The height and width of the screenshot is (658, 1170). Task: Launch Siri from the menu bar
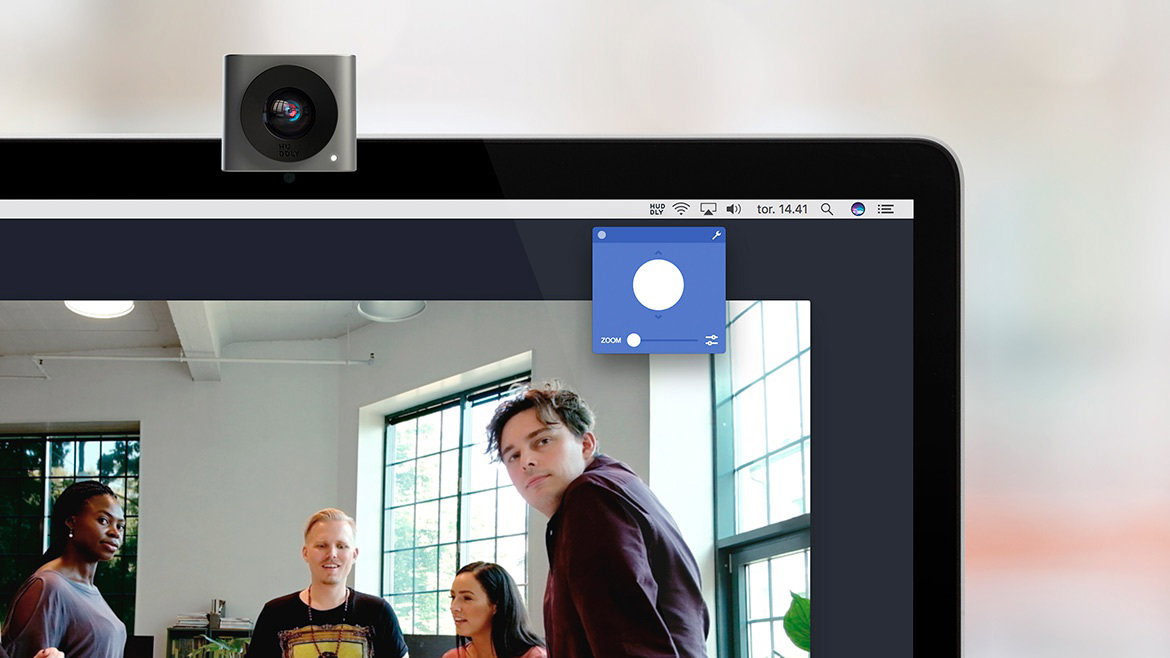[858, 209]
